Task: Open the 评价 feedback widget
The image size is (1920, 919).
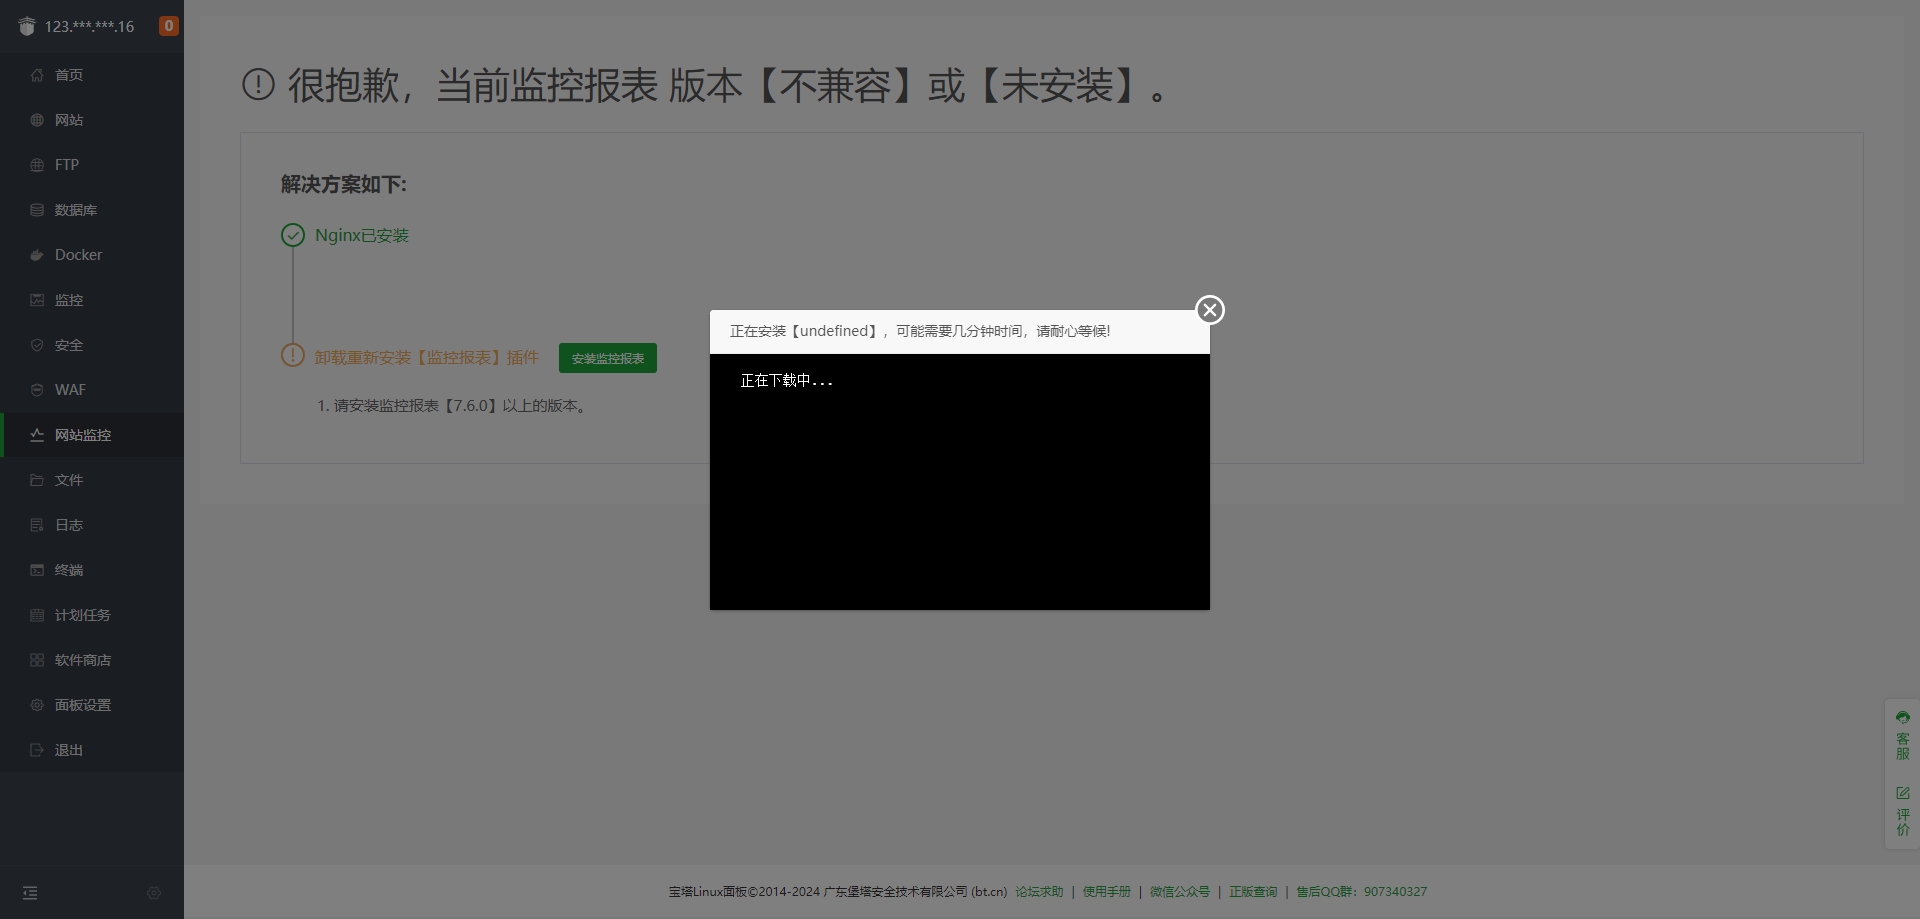Action: coord(1903,811)
